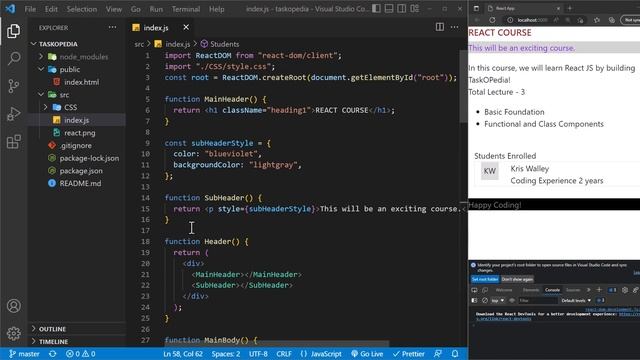Viewport: 640px width, 360px height.
Task: Click the notifications bell in status bar
Action: (455, 354)
